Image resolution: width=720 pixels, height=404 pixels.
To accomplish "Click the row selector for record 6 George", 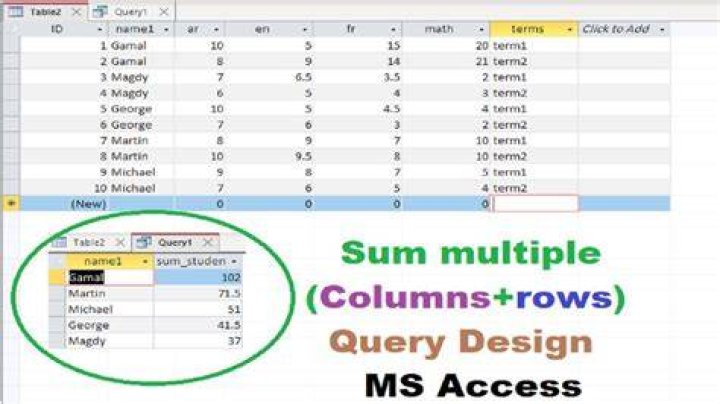I will pyautogui.click(x=11, y=124).
